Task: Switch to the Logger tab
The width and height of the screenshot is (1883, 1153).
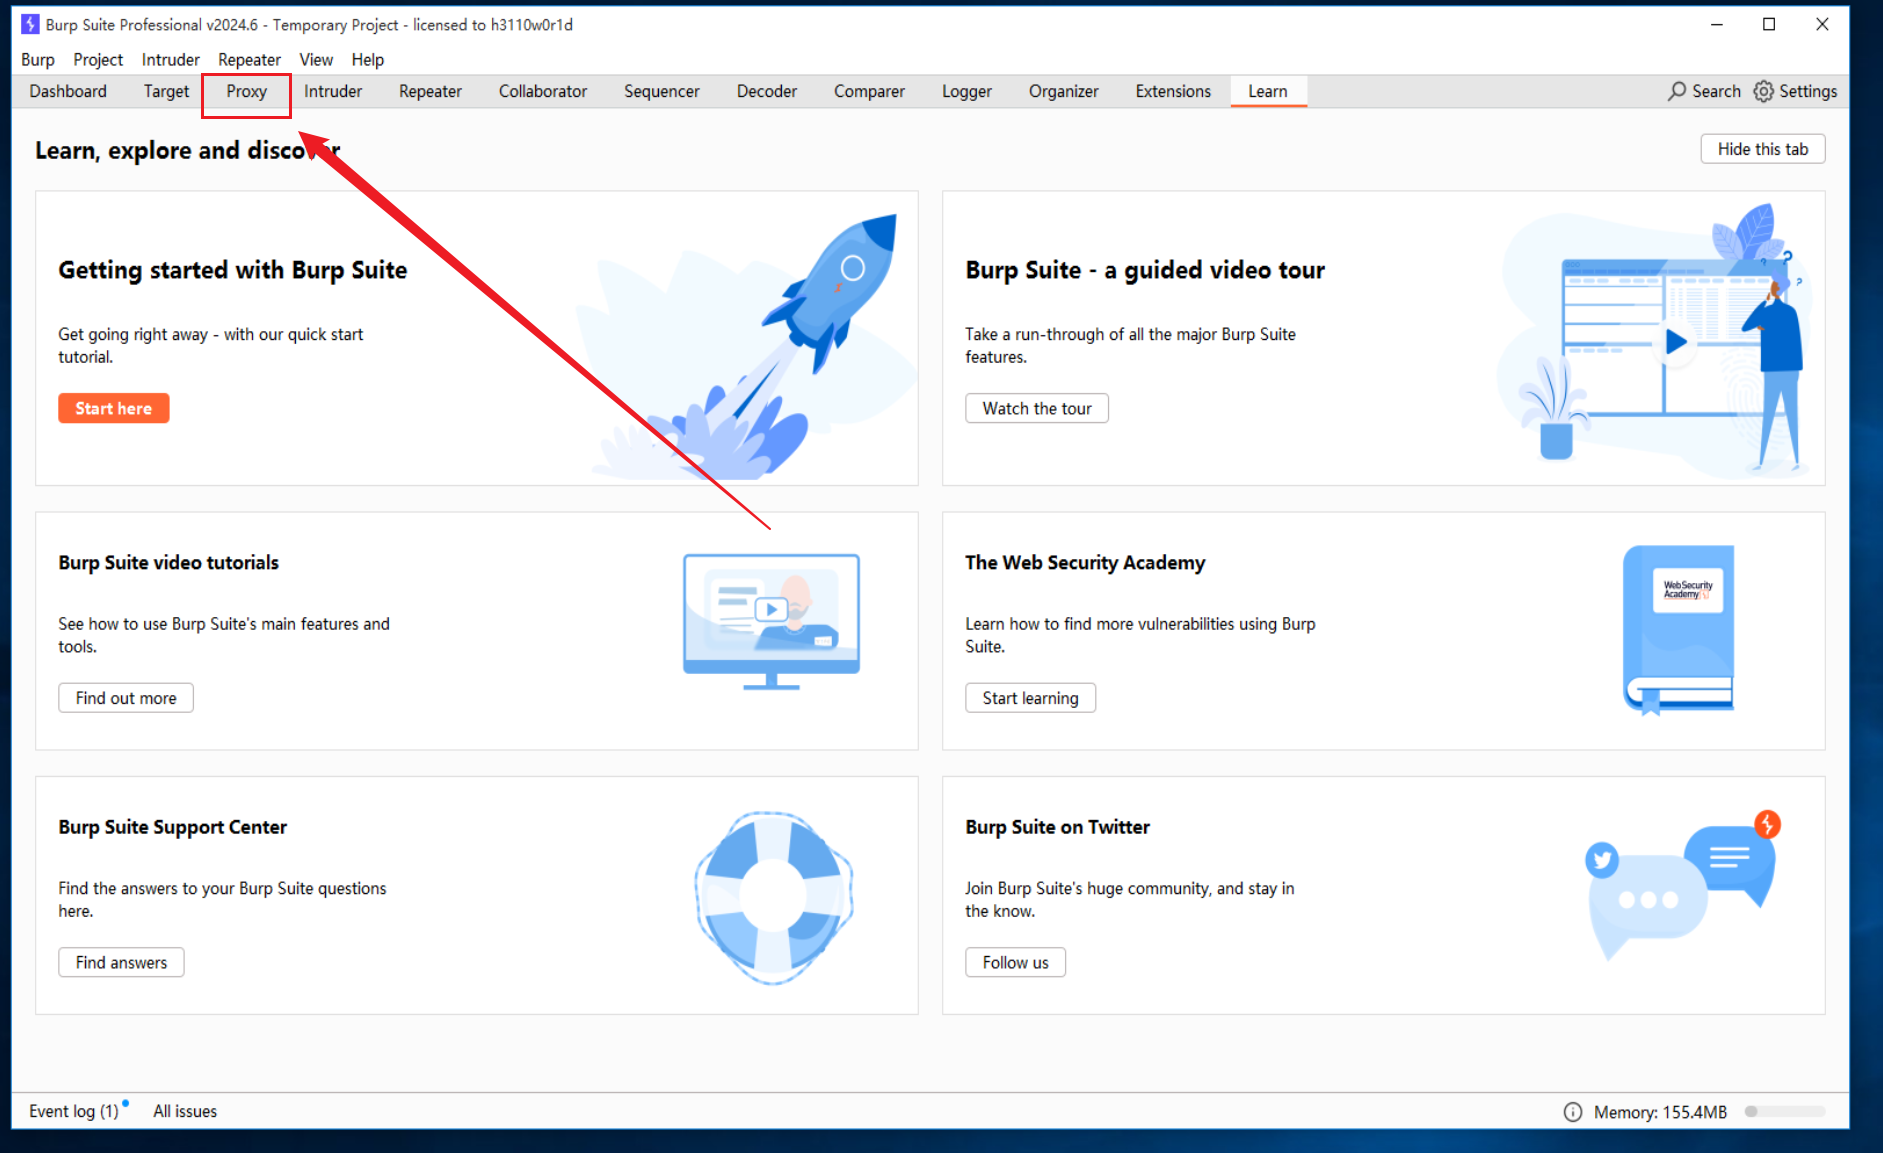Action: pos(967,91)
